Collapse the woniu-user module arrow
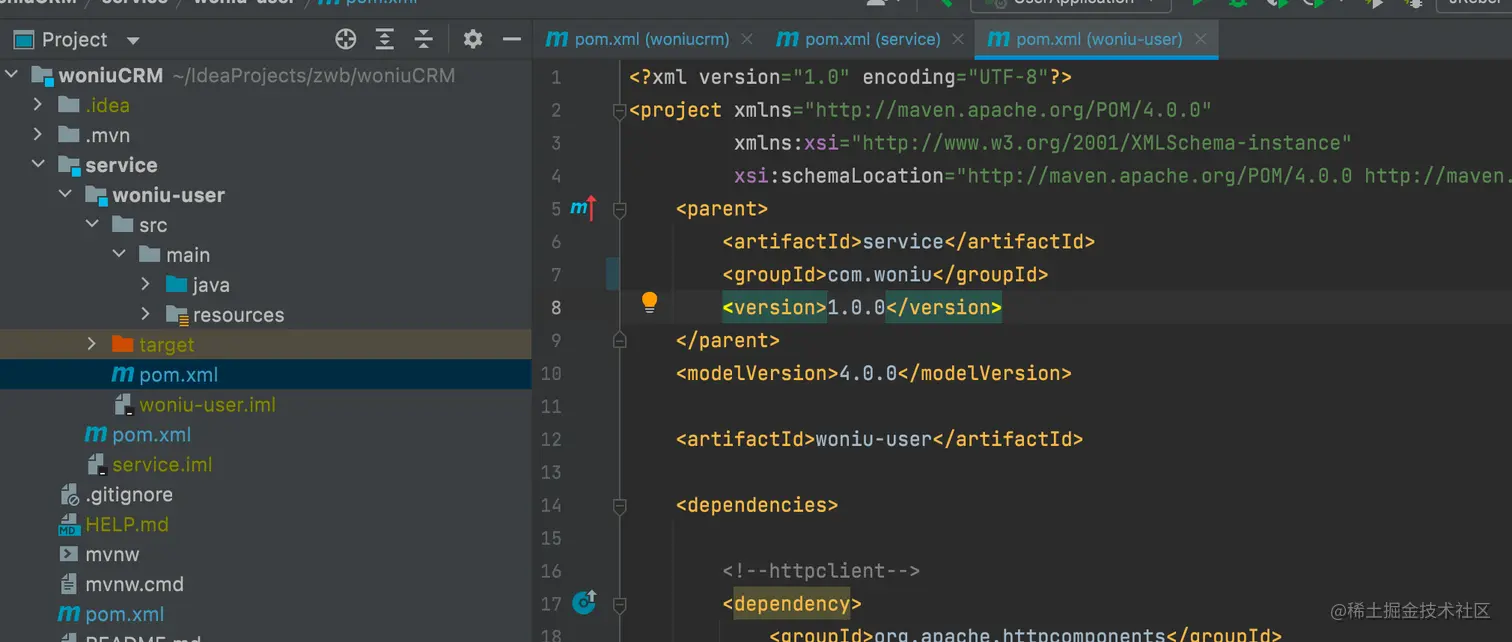Viewport: 1512px width, 642px height. point(65,195)
